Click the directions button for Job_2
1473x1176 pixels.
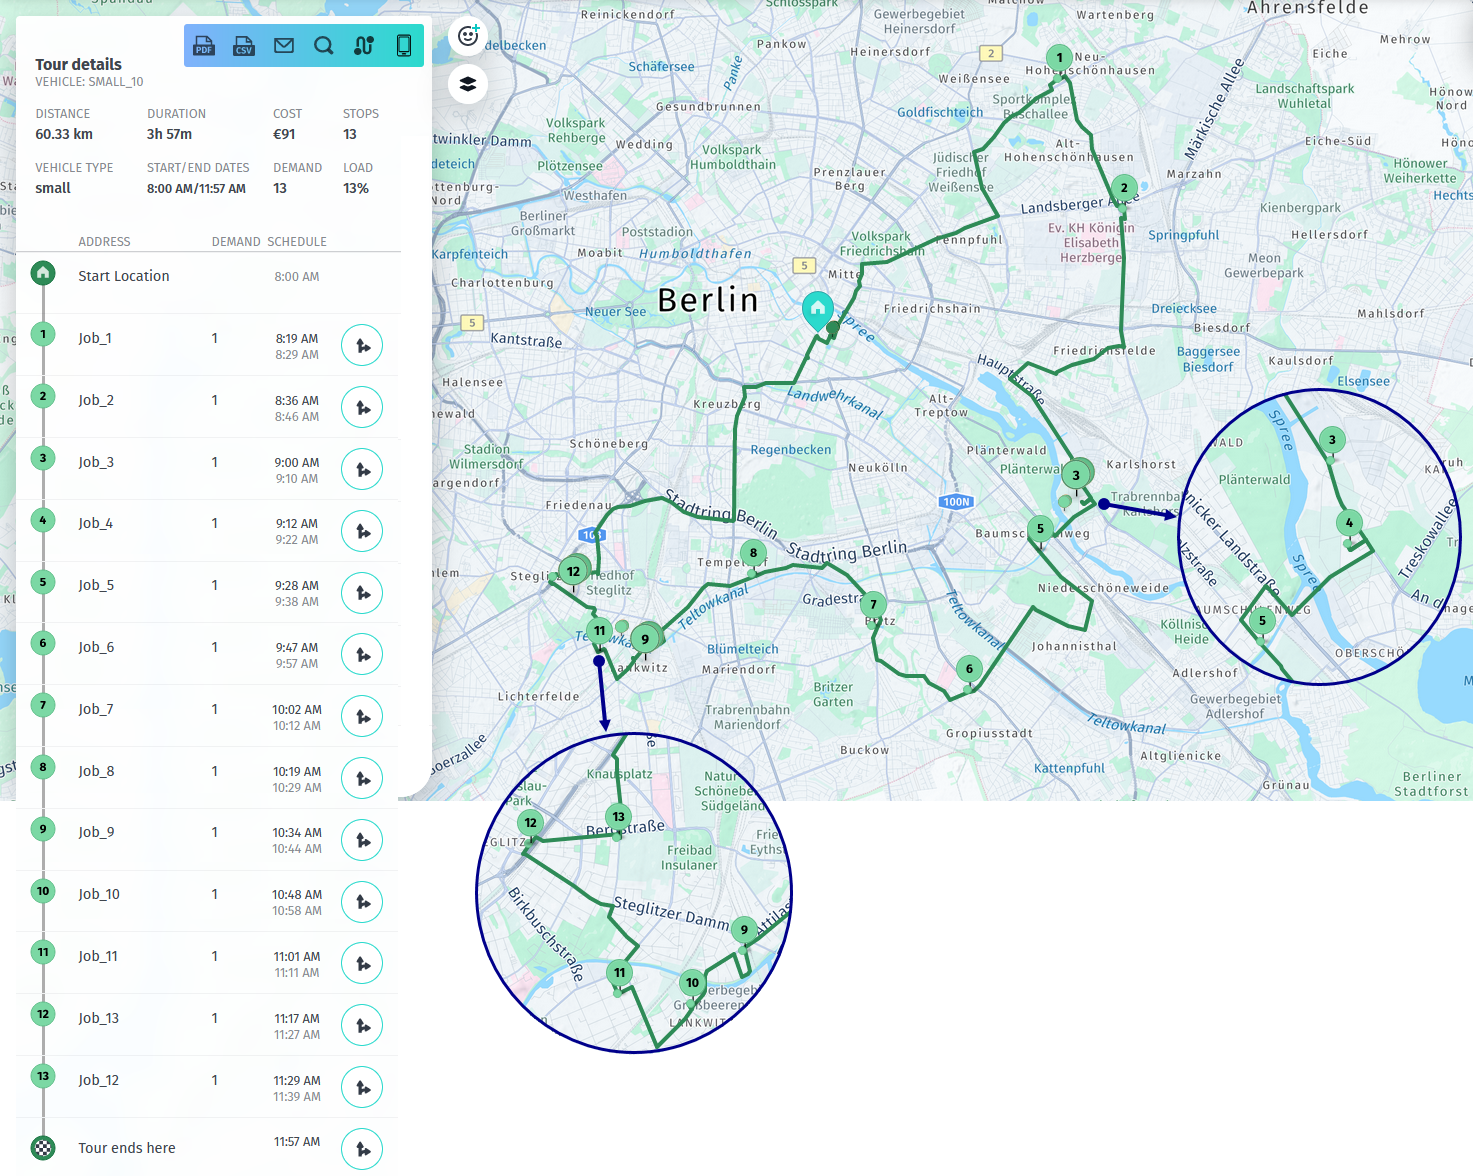tap(362, 408)
